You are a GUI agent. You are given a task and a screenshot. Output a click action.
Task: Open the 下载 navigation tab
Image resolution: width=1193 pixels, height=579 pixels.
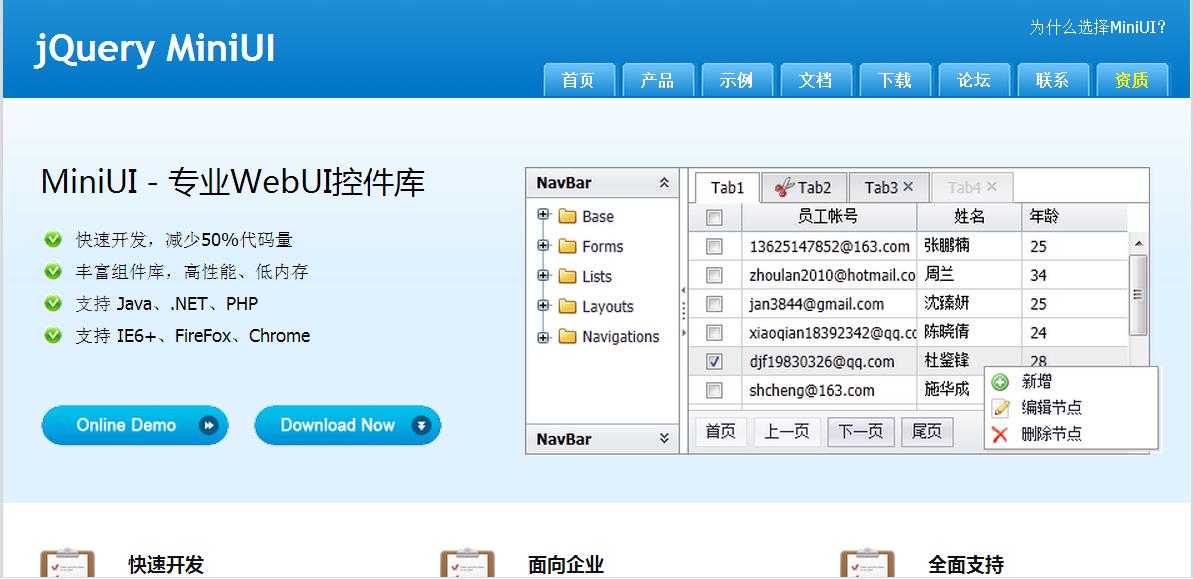(x=895, y=80)
